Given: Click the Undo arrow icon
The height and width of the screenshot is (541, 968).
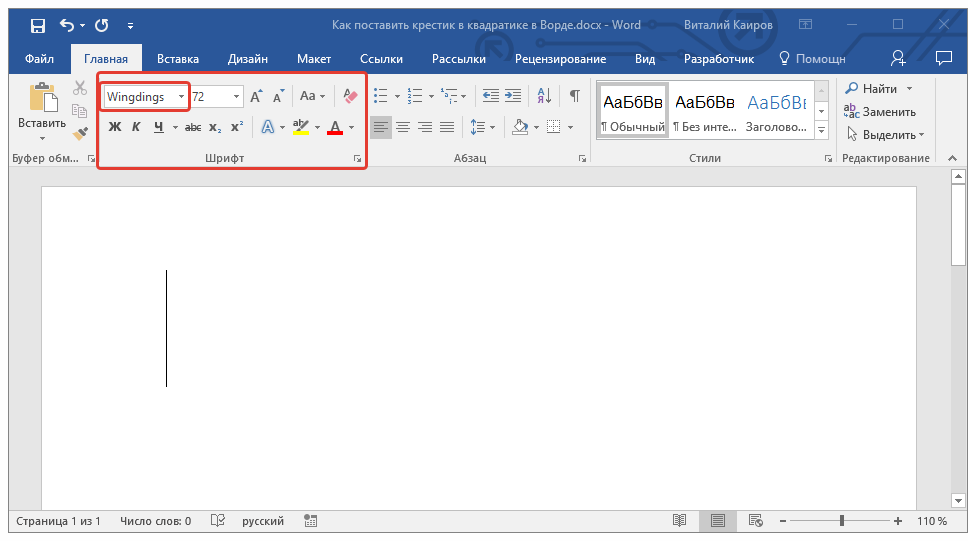Looking at the screenshot, I should click(66, 25).
